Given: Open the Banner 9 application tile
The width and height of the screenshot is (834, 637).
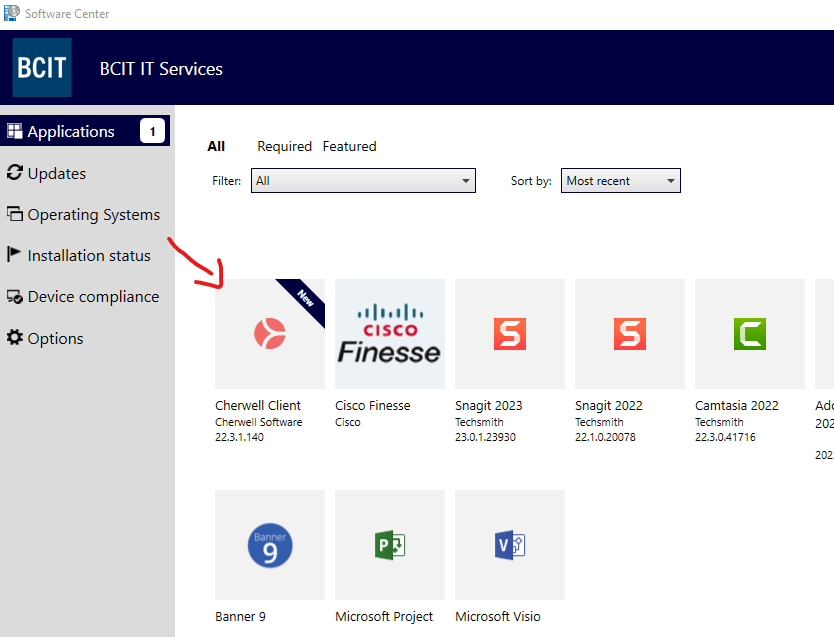Looking at the screenshot, I should (x=269, y=545).
